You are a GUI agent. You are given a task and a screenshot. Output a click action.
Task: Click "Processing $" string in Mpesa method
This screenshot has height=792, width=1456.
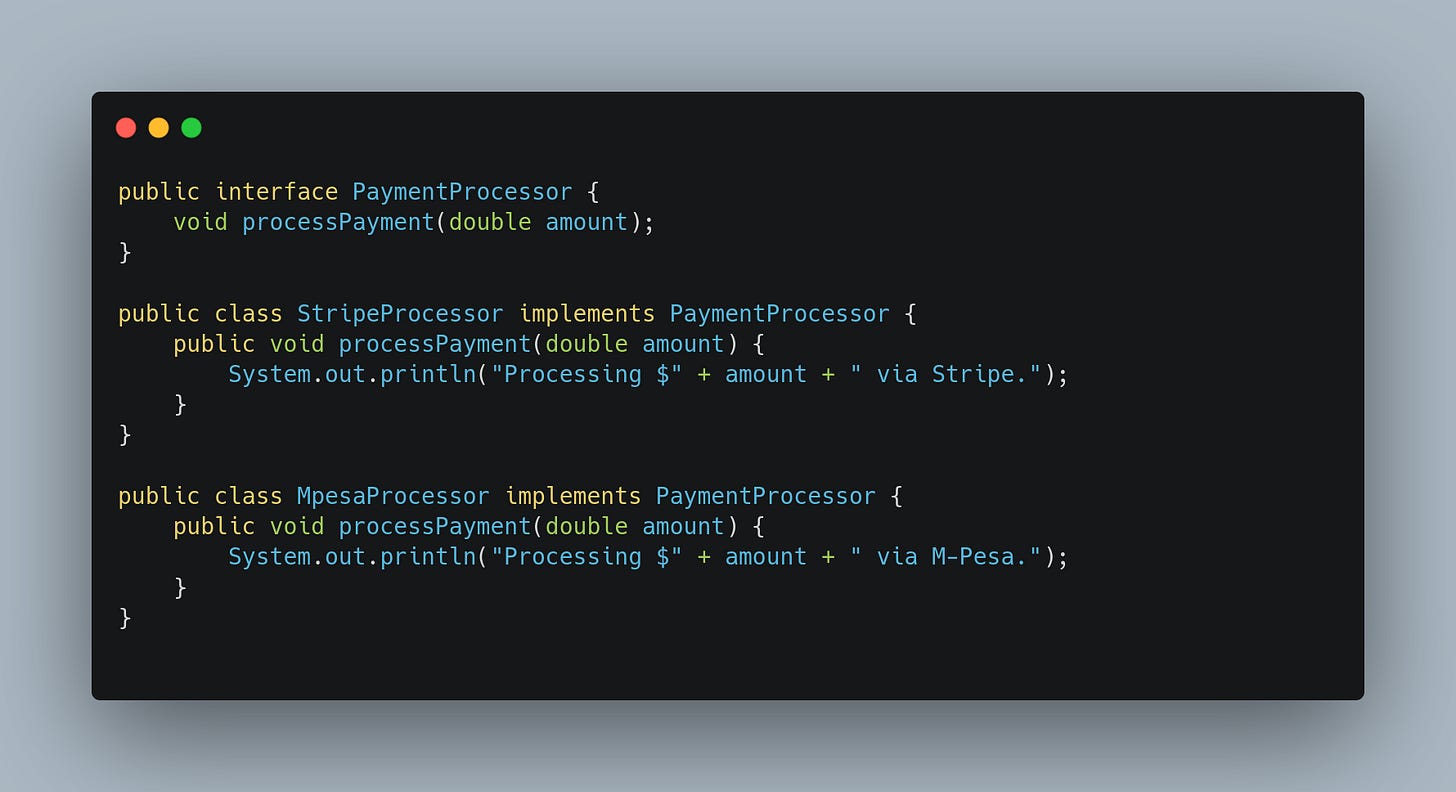(x=587, y=557)
